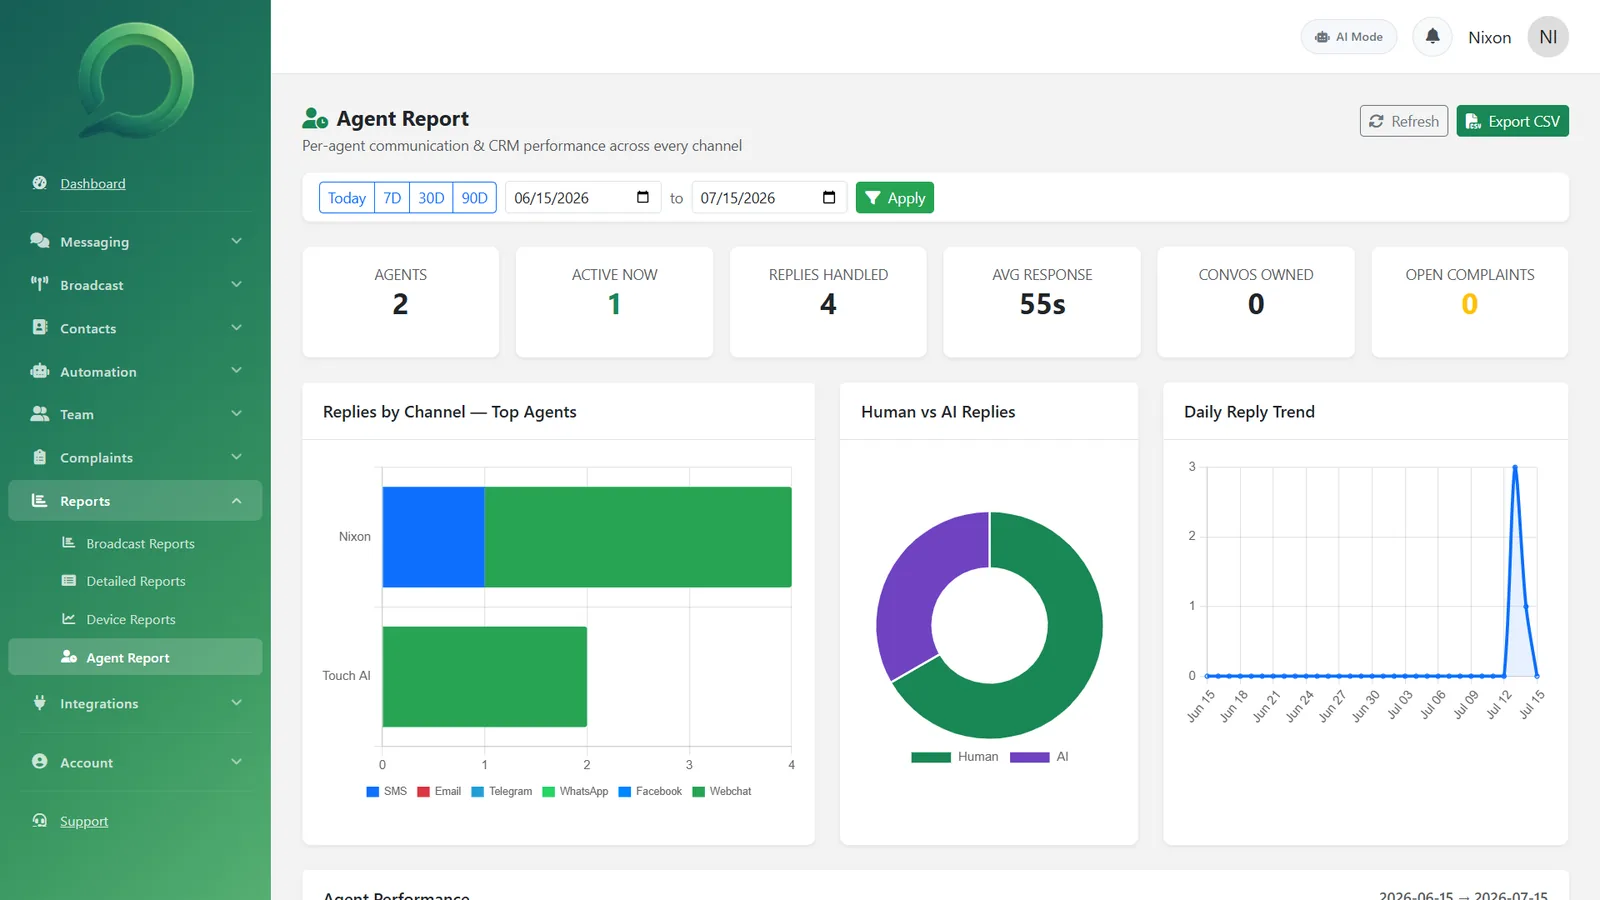1600x900 pixels.
Task: Click the Messaging chat bubbles icon
Action: pos(40,241)
